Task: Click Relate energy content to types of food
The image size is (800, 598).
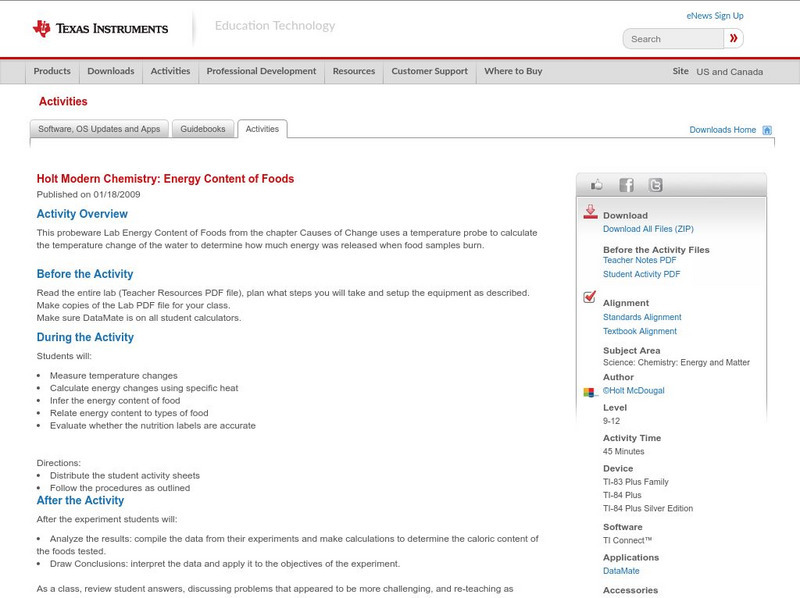Action: 129,413
